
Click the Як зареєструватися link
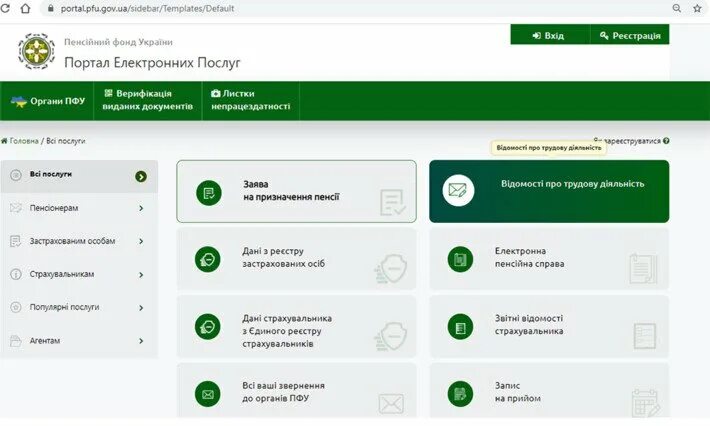tap(627, 141)
